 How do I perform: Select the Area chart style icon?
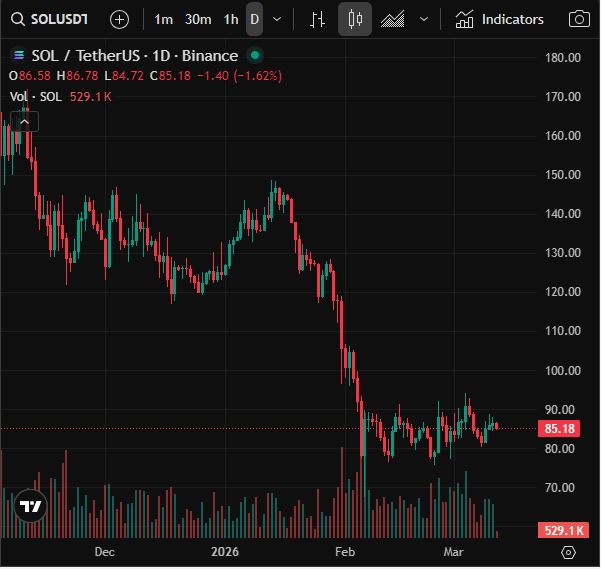(x=392, y=19)
